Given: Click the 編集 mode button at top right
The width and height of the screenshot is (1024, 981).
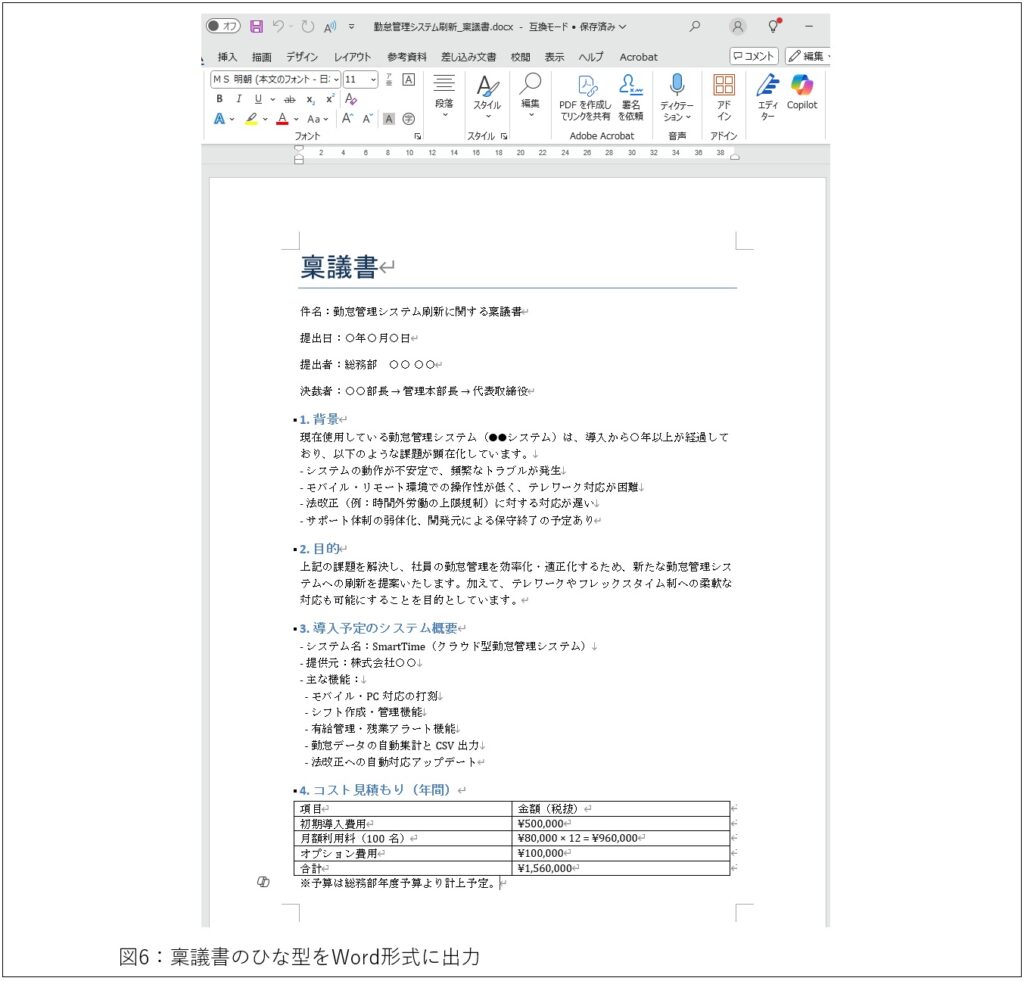Looking at the screenshot, I should coord(808,57).
